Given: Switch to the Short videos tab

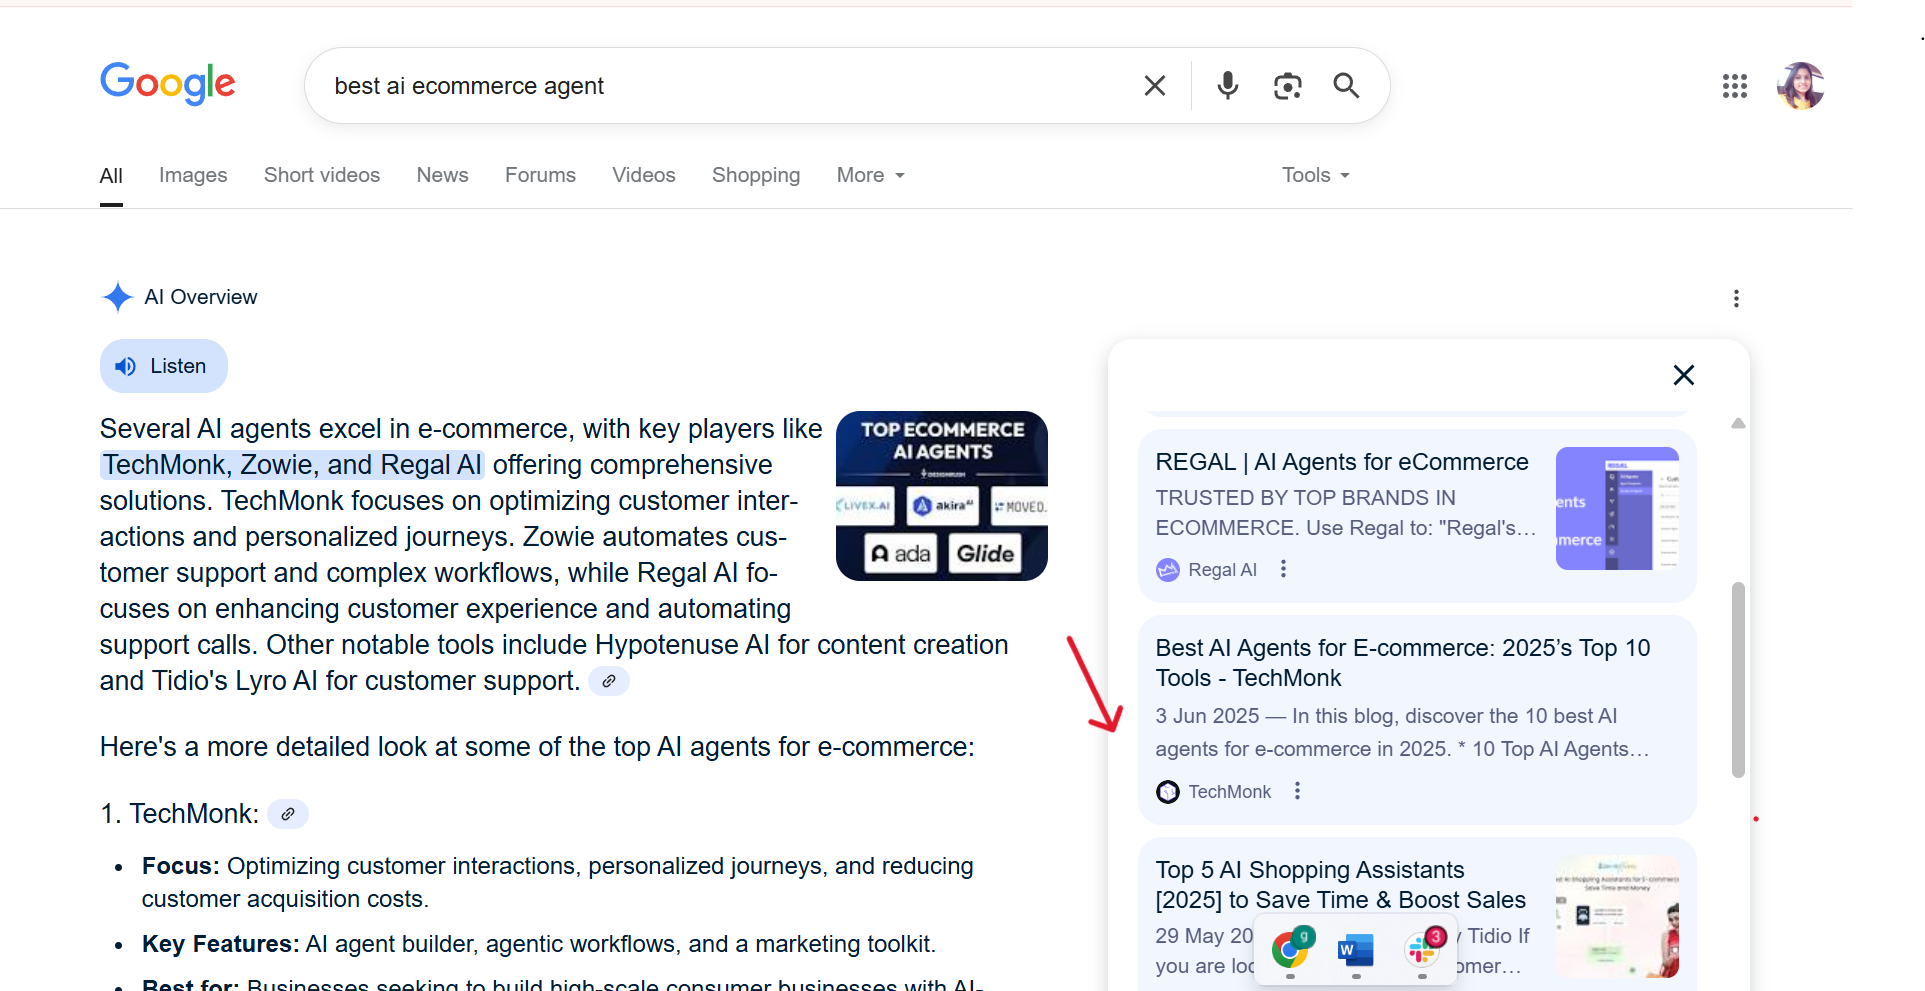Looking at the screenshot, I should click(x=322, y=175).
